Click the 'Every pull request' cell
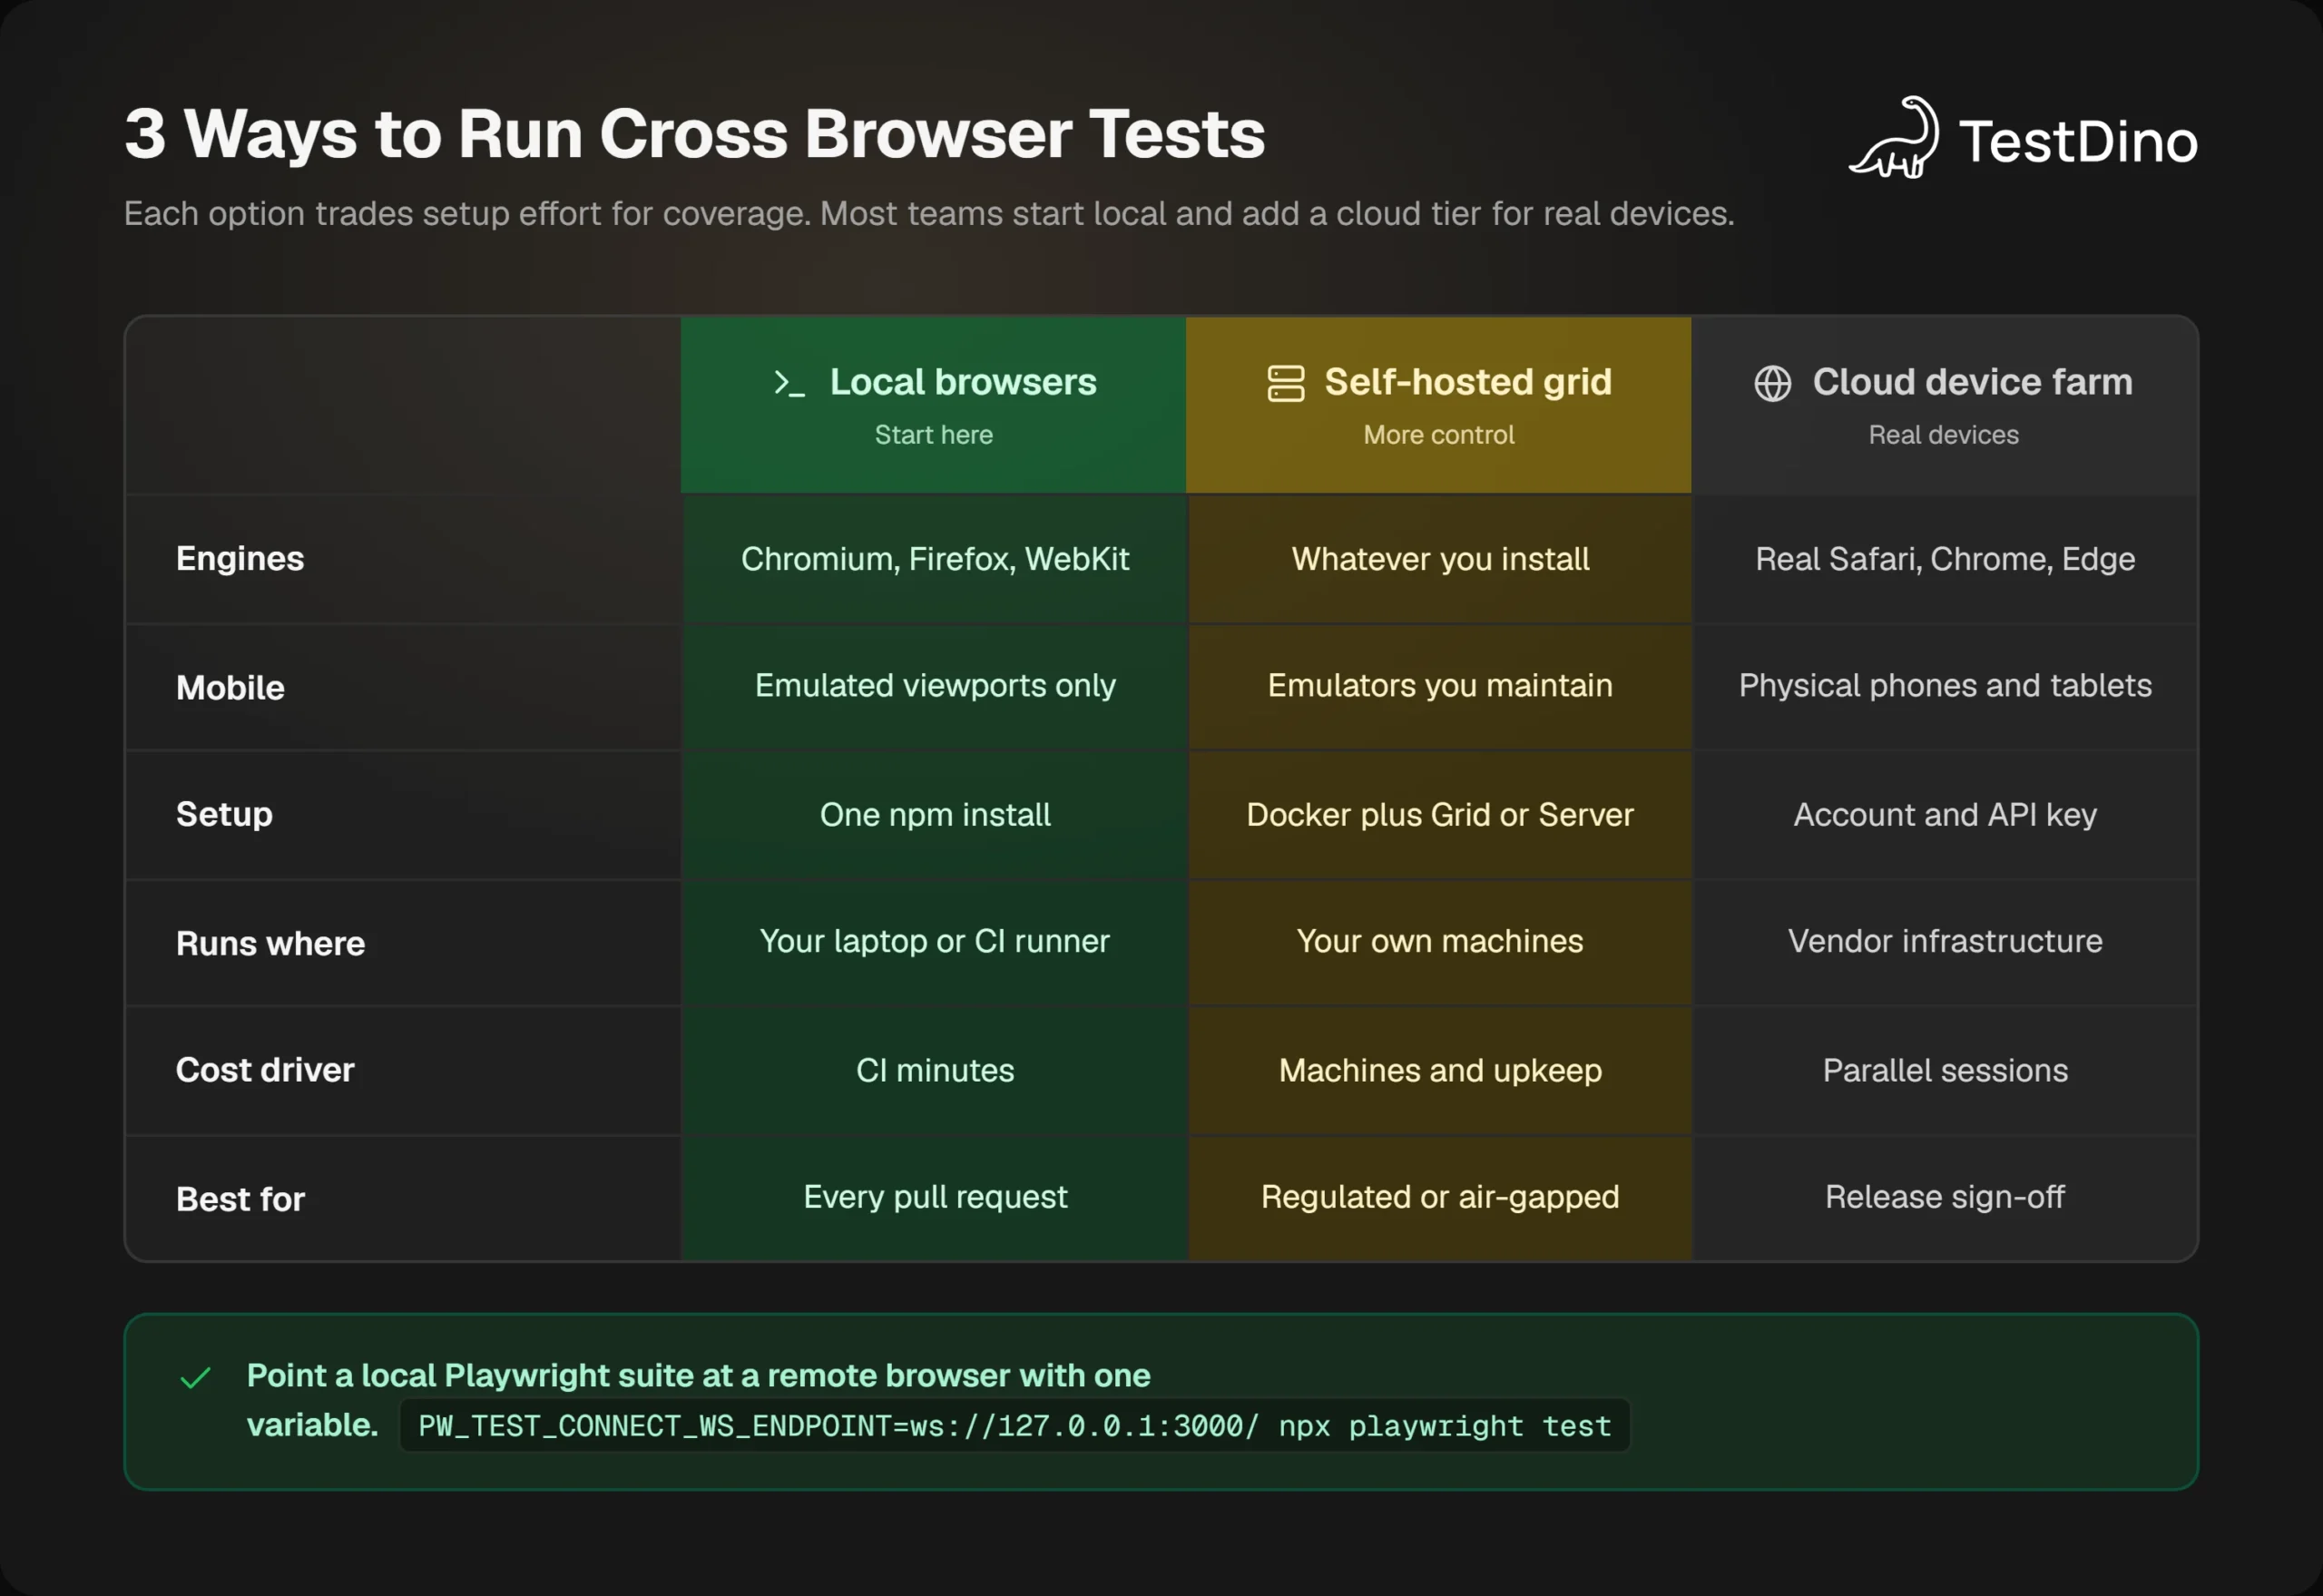Screen dimensions: 2323x1596 pos(934,1196)
